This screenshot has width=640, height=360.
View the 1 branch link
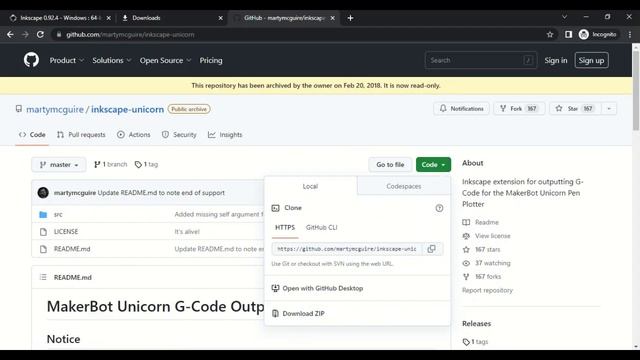[111, 164]
